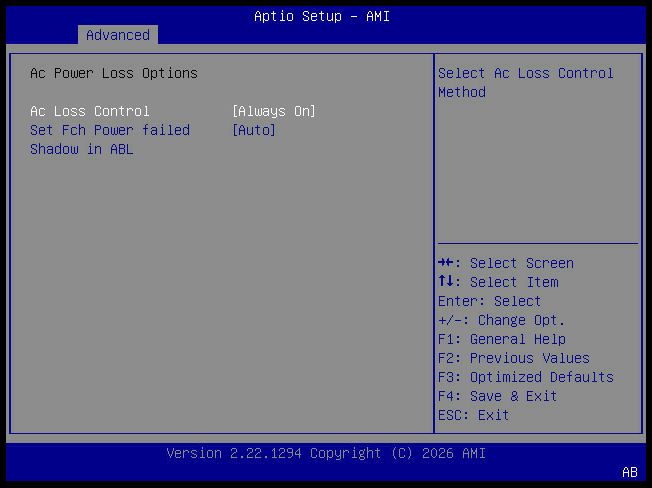Screen dimensions: 652x488
Task: Click the AB indicator in the corner
Action: pyautogui.click(x=630, y=472)
